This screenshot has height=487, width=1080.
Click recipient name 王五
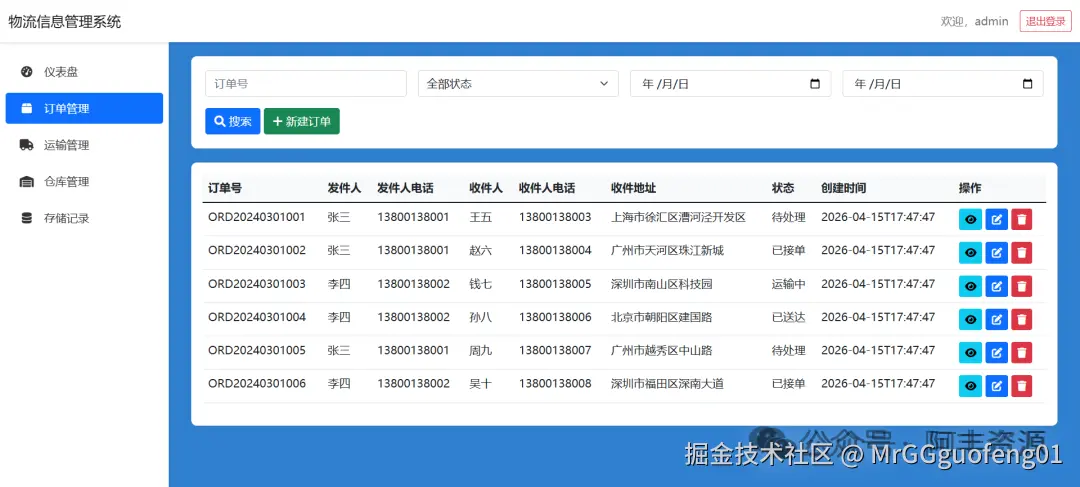pyautogui.click(x=481, y=217)
